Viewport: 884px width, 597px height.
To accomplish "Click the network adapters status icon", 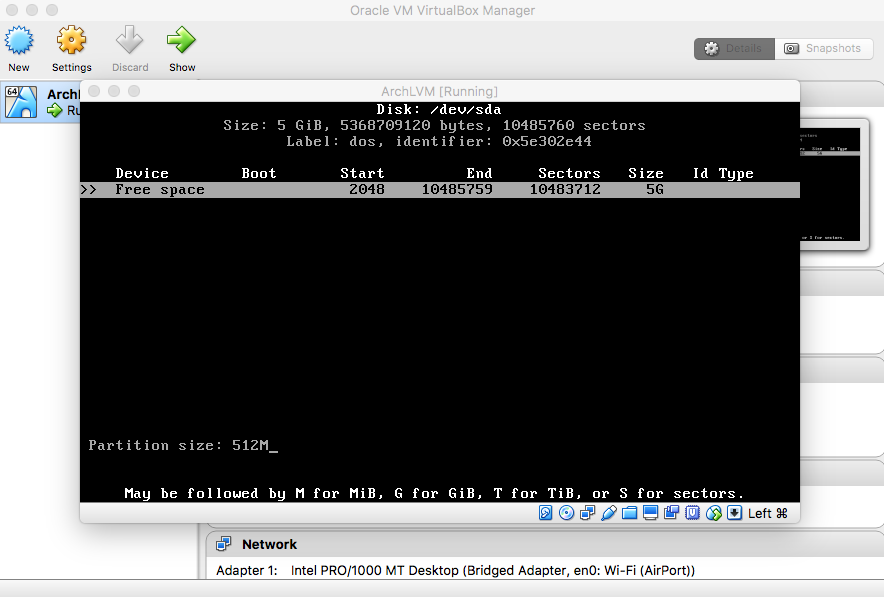I will pyautogui.click(x=587, y=513).
